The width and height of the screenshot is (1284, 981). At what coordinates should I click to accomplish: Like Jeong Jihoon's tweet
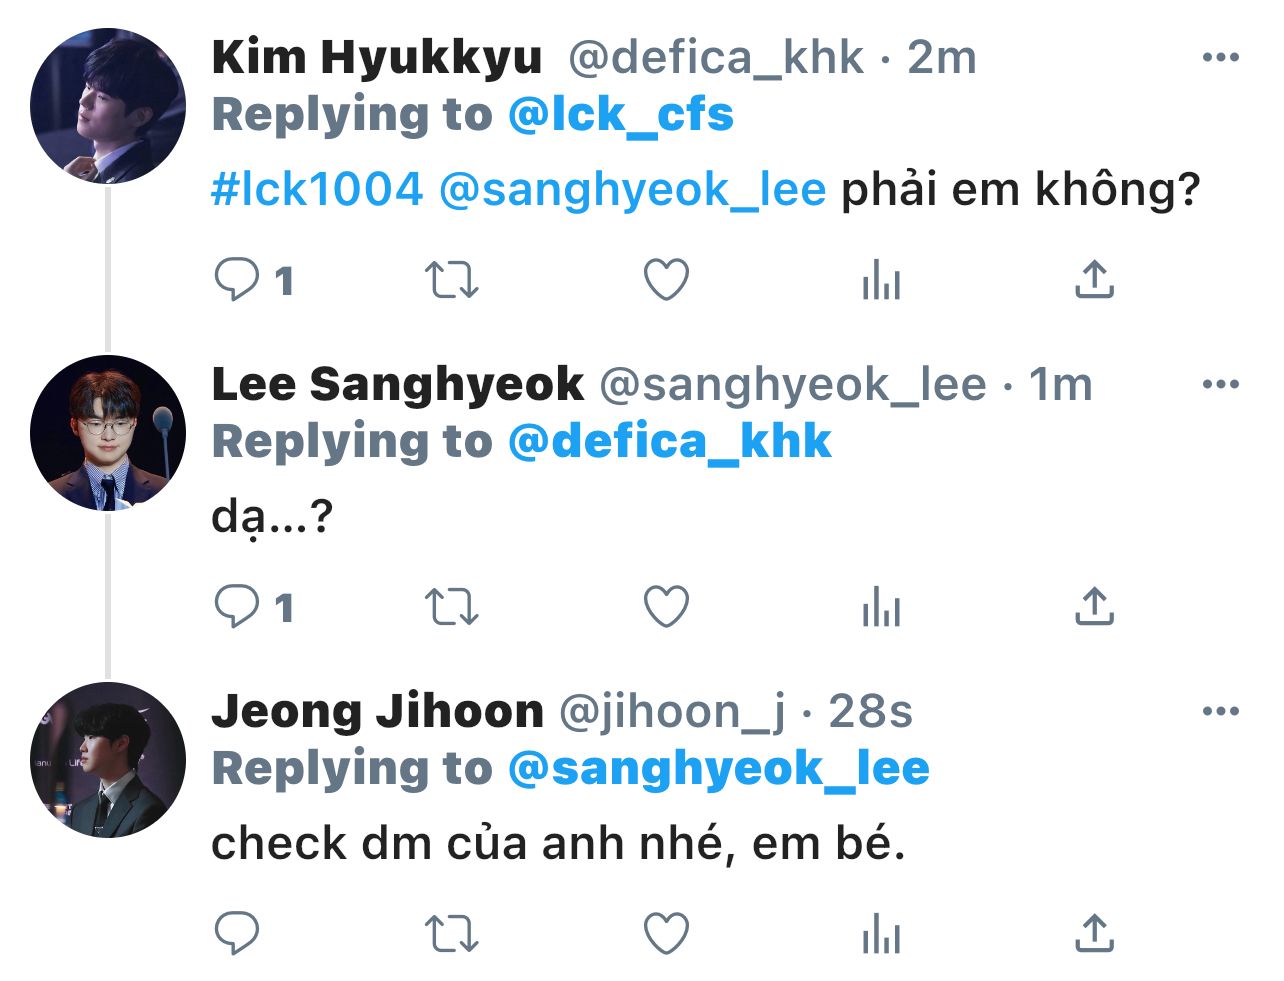click(x=666, y=934)
